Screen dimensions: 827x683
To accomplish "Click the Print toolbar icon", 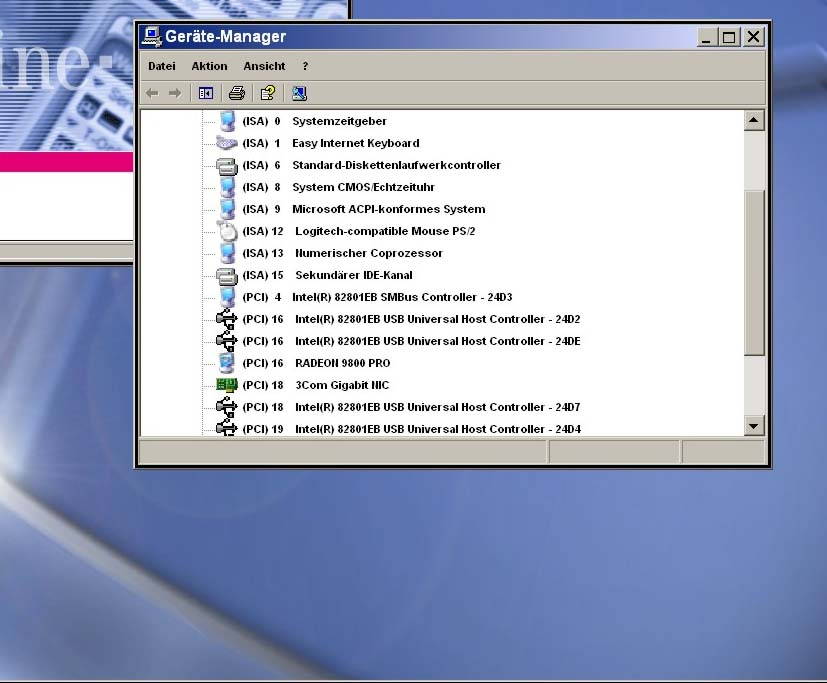I will click(x=237, y=93).
